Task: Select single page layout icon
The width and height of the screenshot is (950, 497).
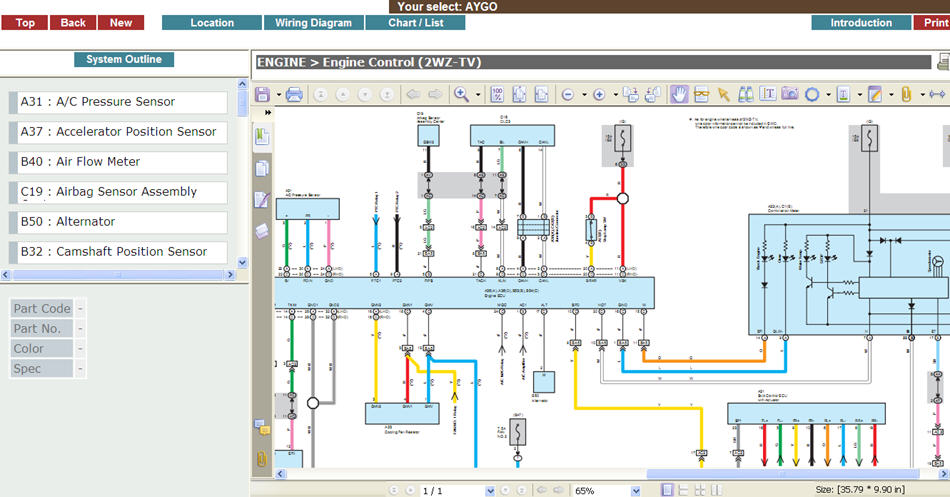Action: pos(667,490)
